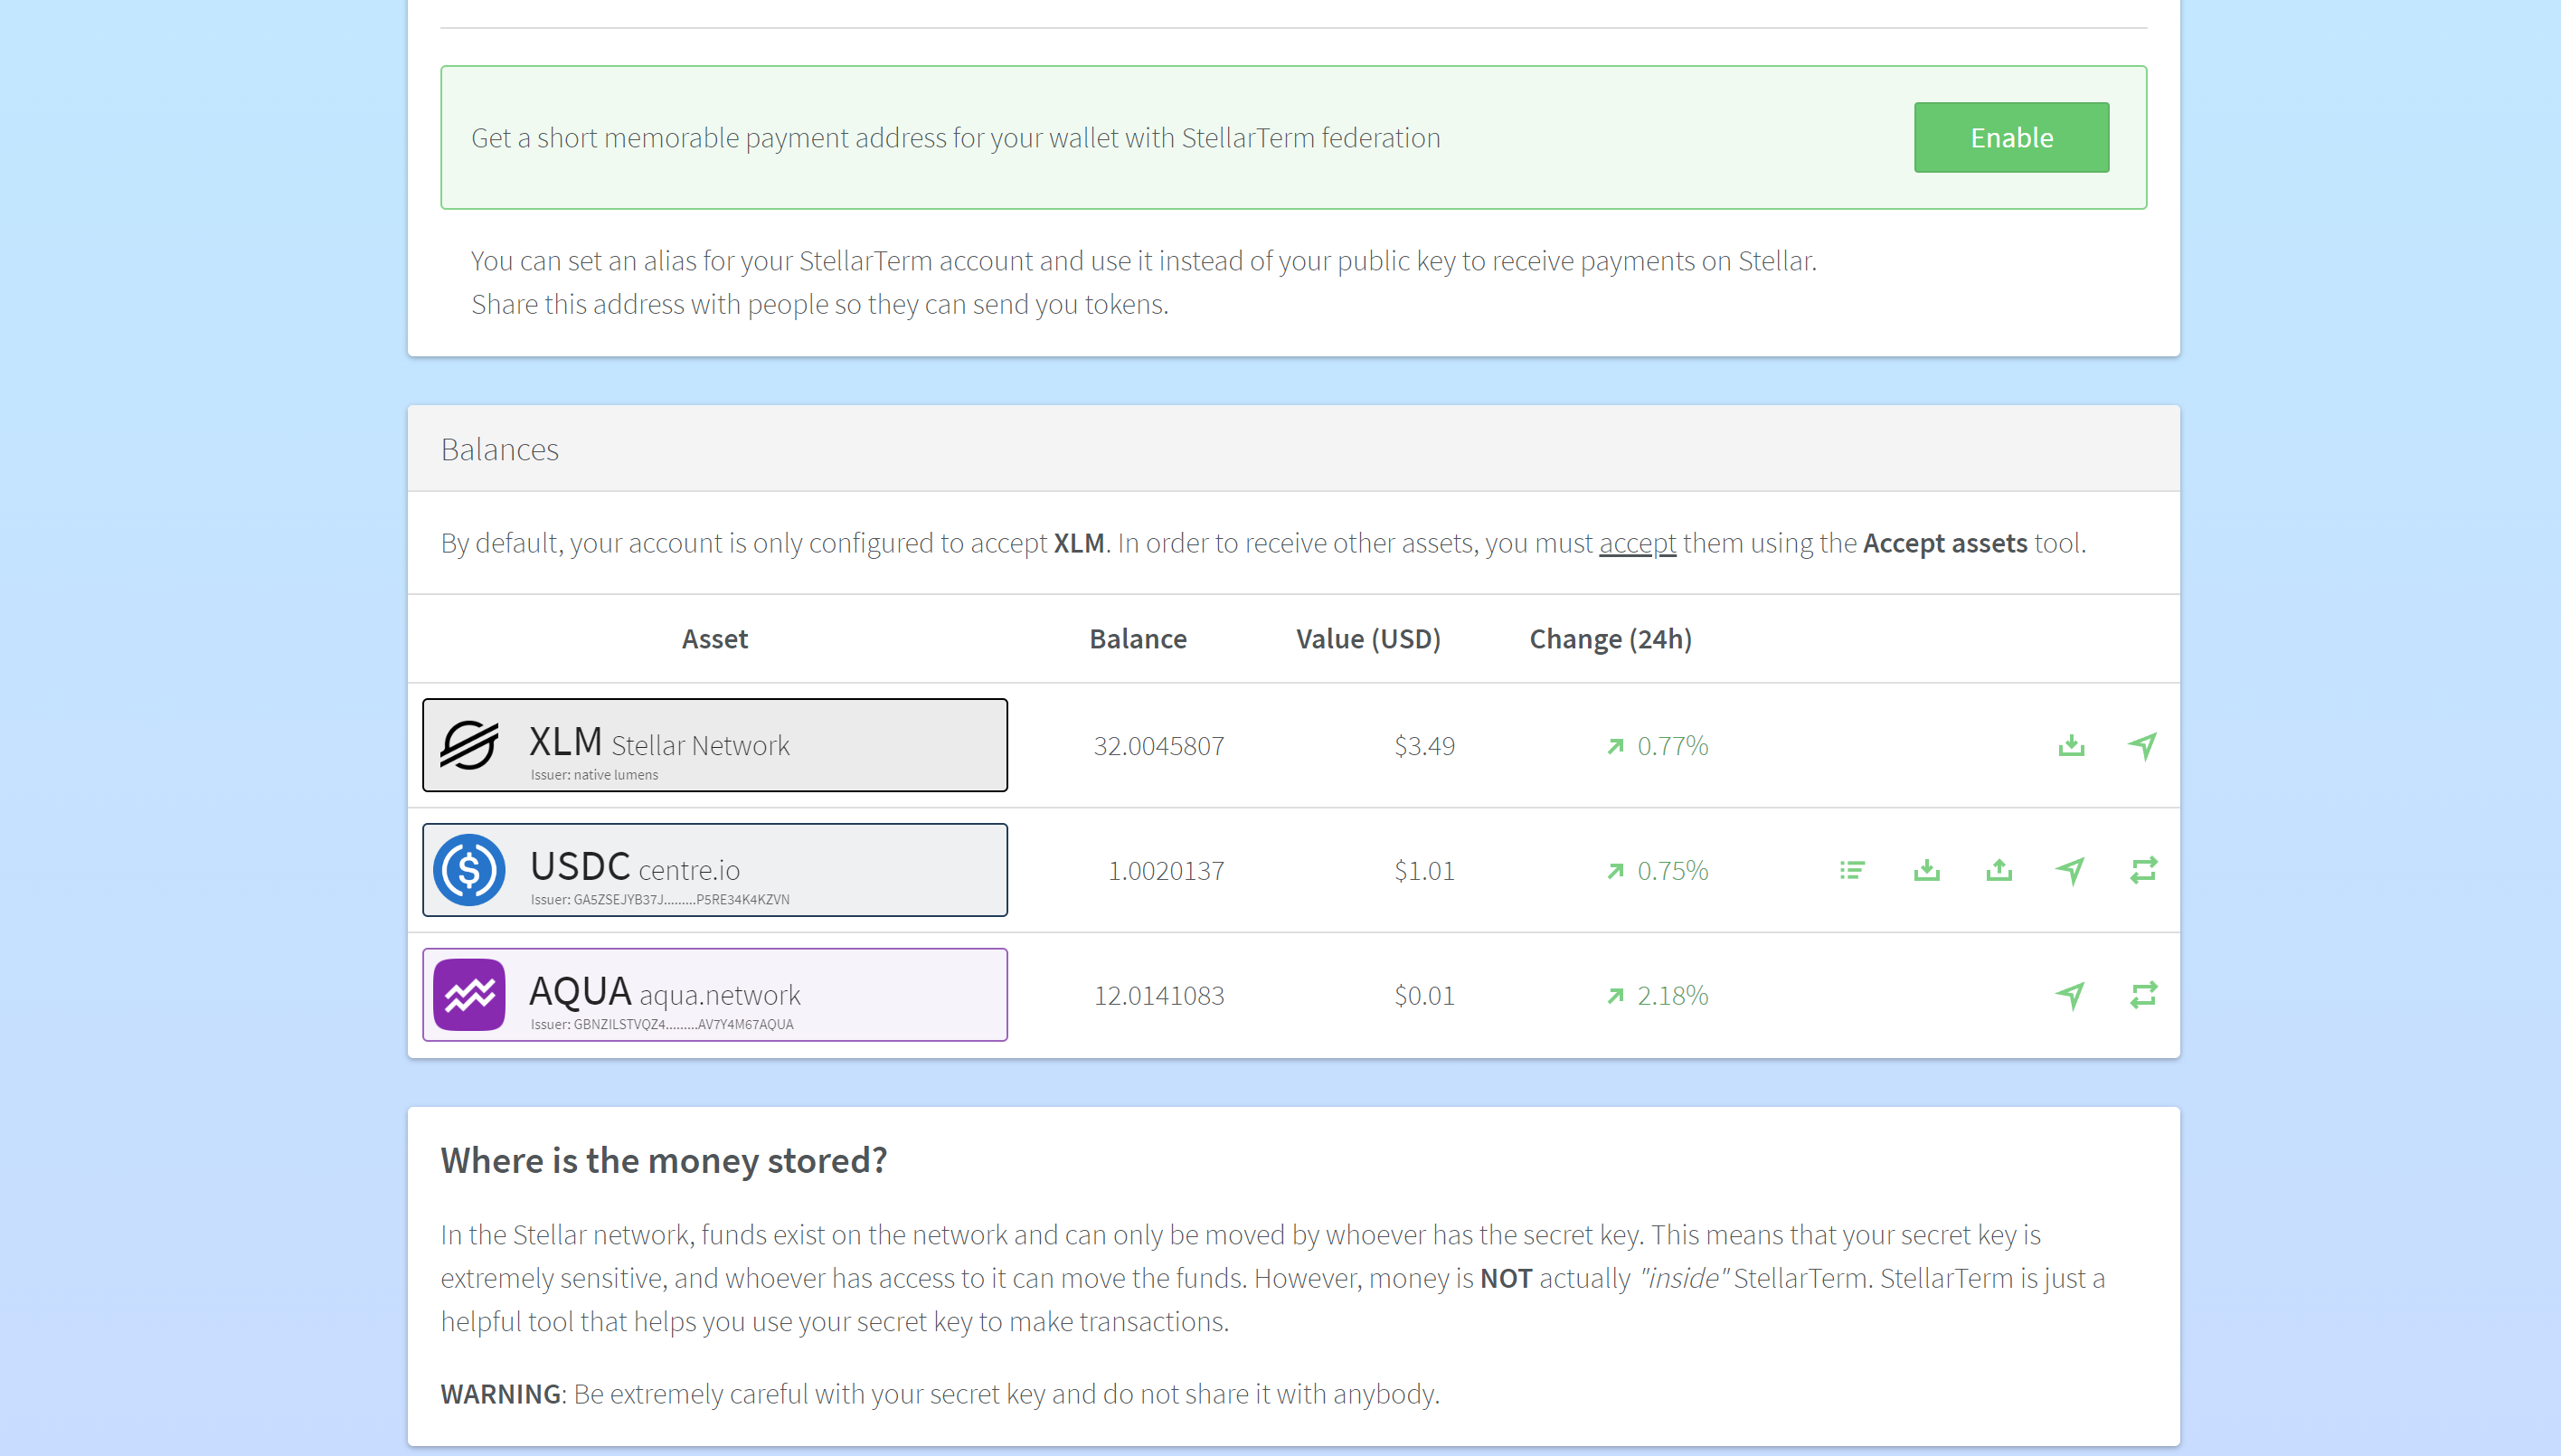Click the deposit icon in USDC row
This screenshot has height=1456, width=2561.
tap(1926, 870)
